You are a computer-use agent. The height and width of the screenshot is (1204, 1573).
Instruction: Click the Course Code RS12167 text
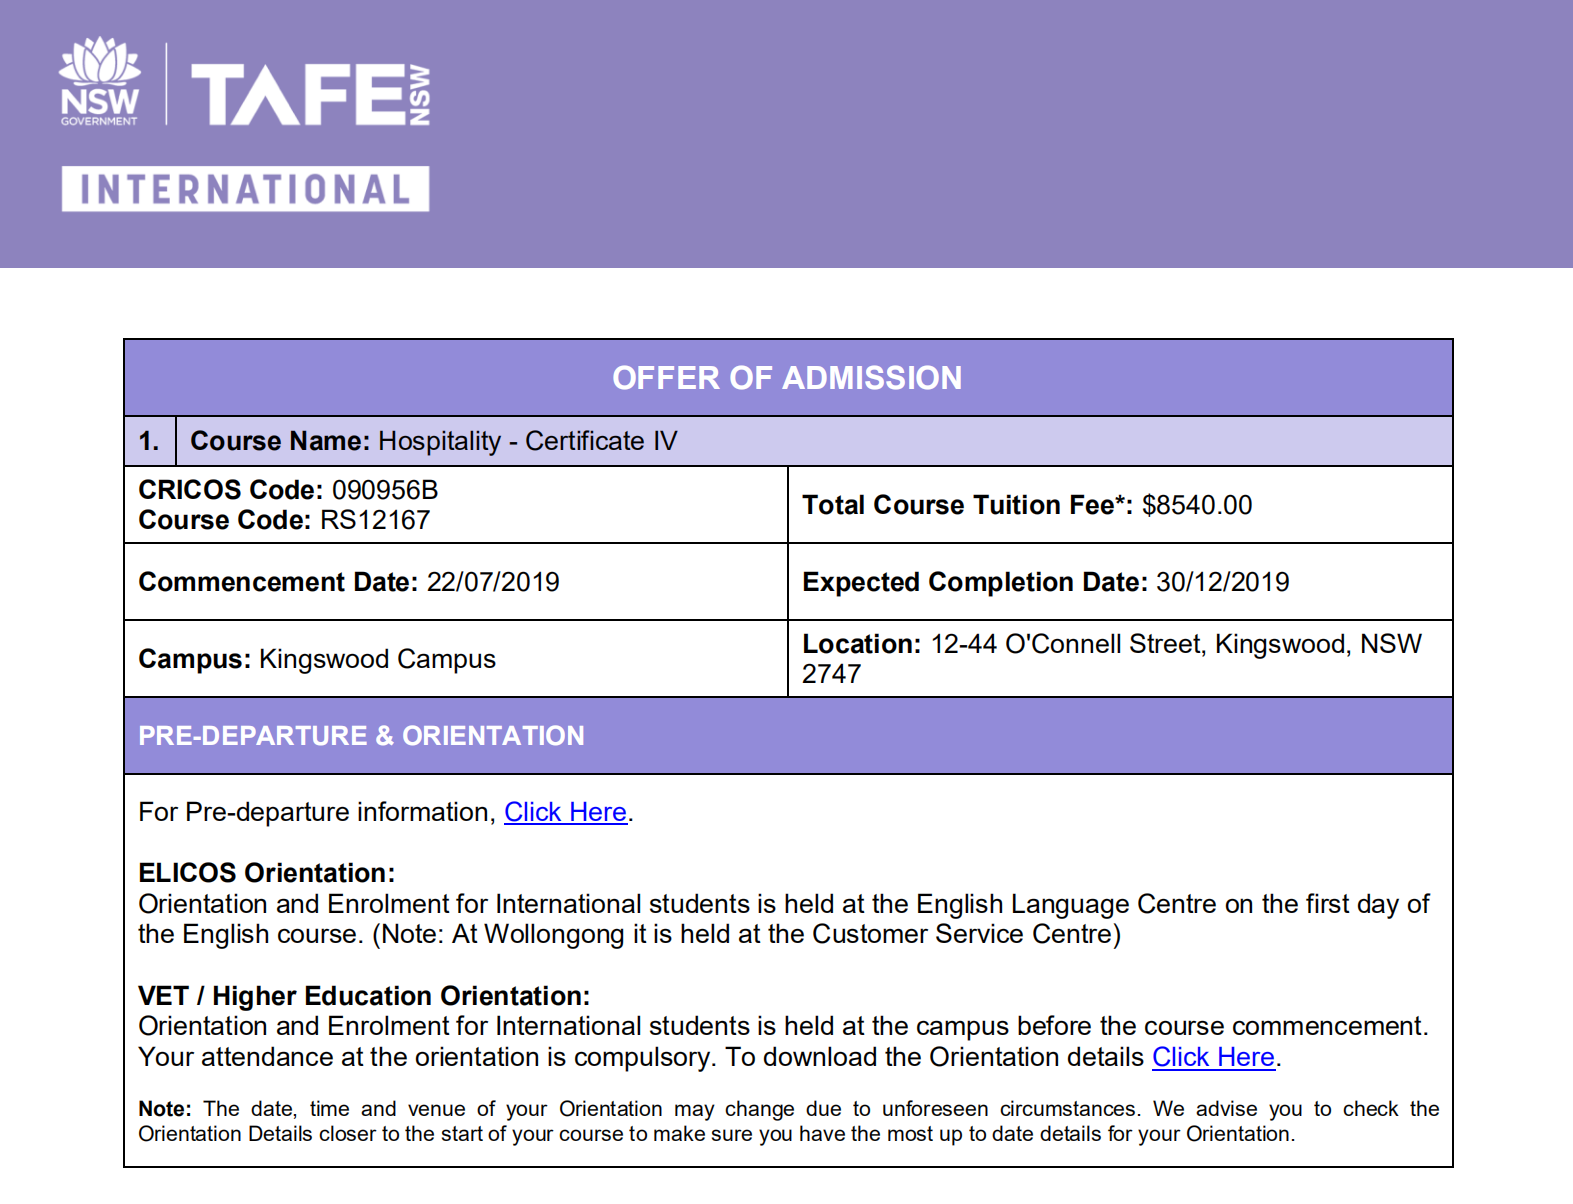[374, 520]
